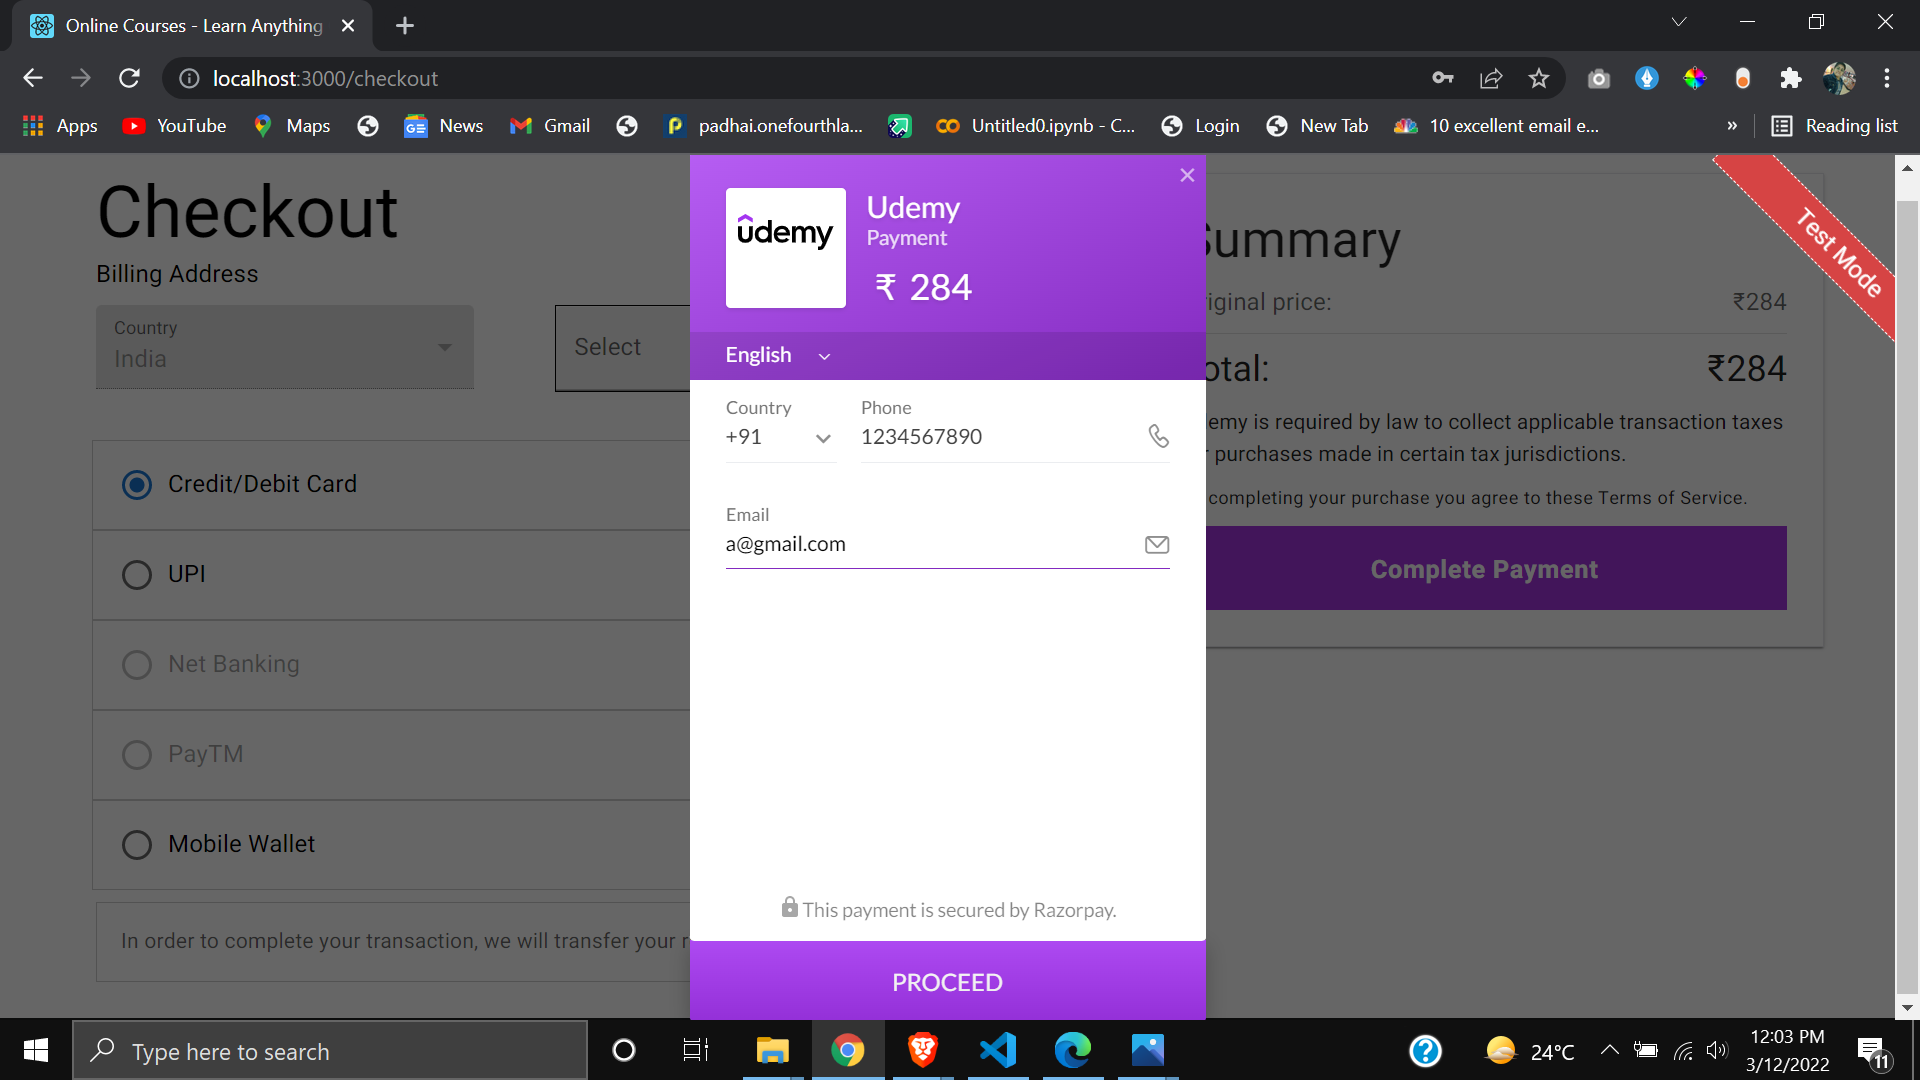
Task: Open a new browser tab
Action: coord(404,26)
